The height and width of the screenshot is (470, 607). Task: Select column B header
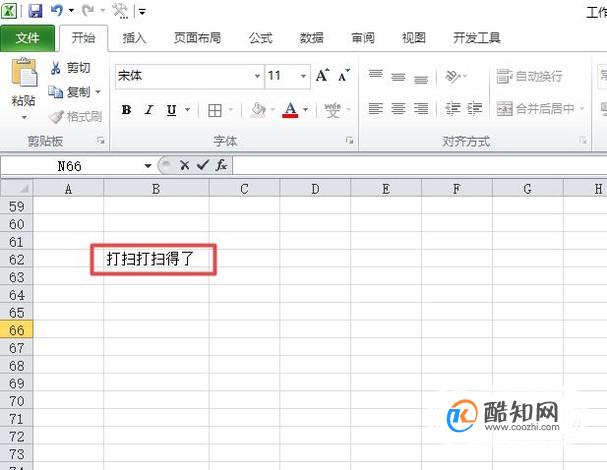point(156,189)
